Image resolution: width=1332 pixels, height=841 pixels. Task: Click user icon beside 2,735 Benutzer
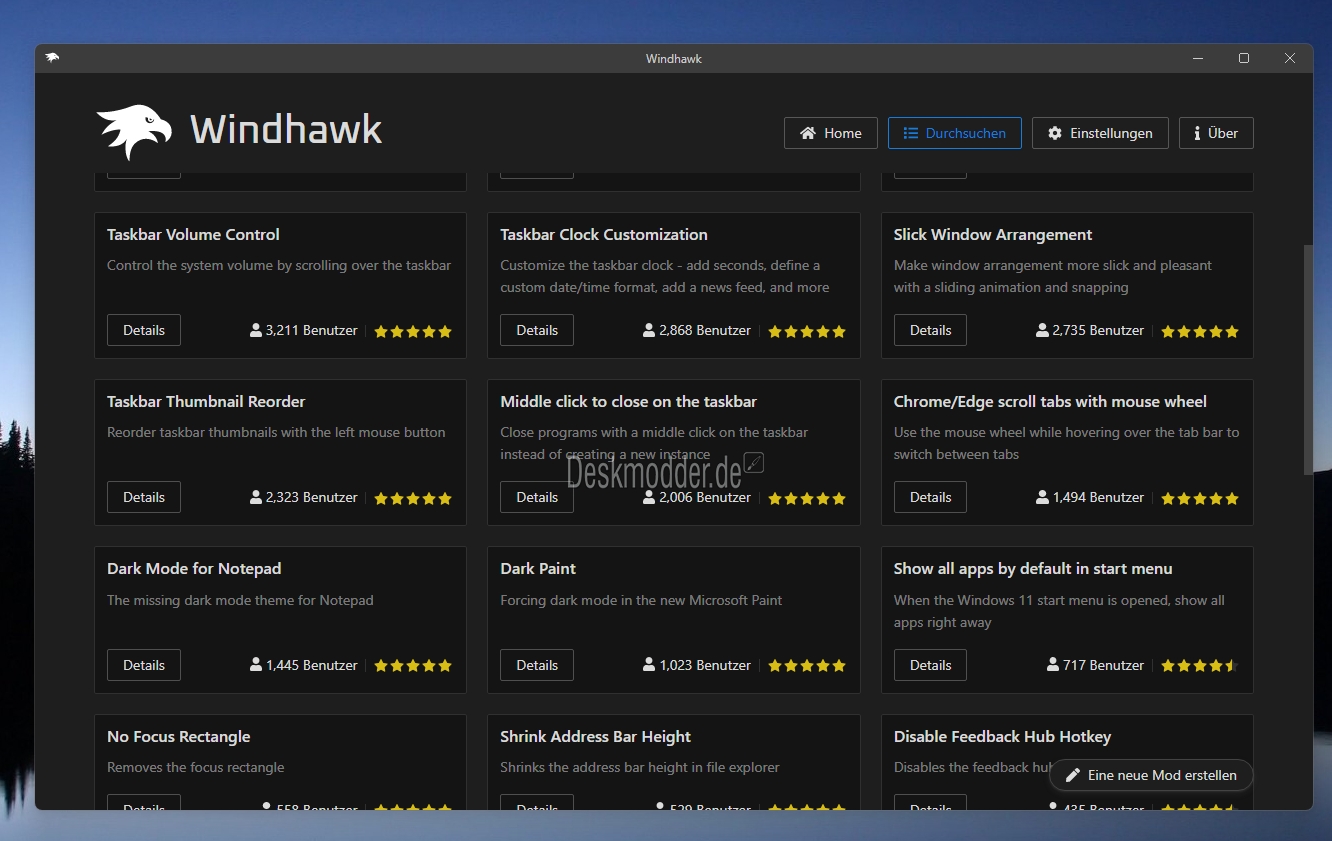click(x=1042, y=330)
